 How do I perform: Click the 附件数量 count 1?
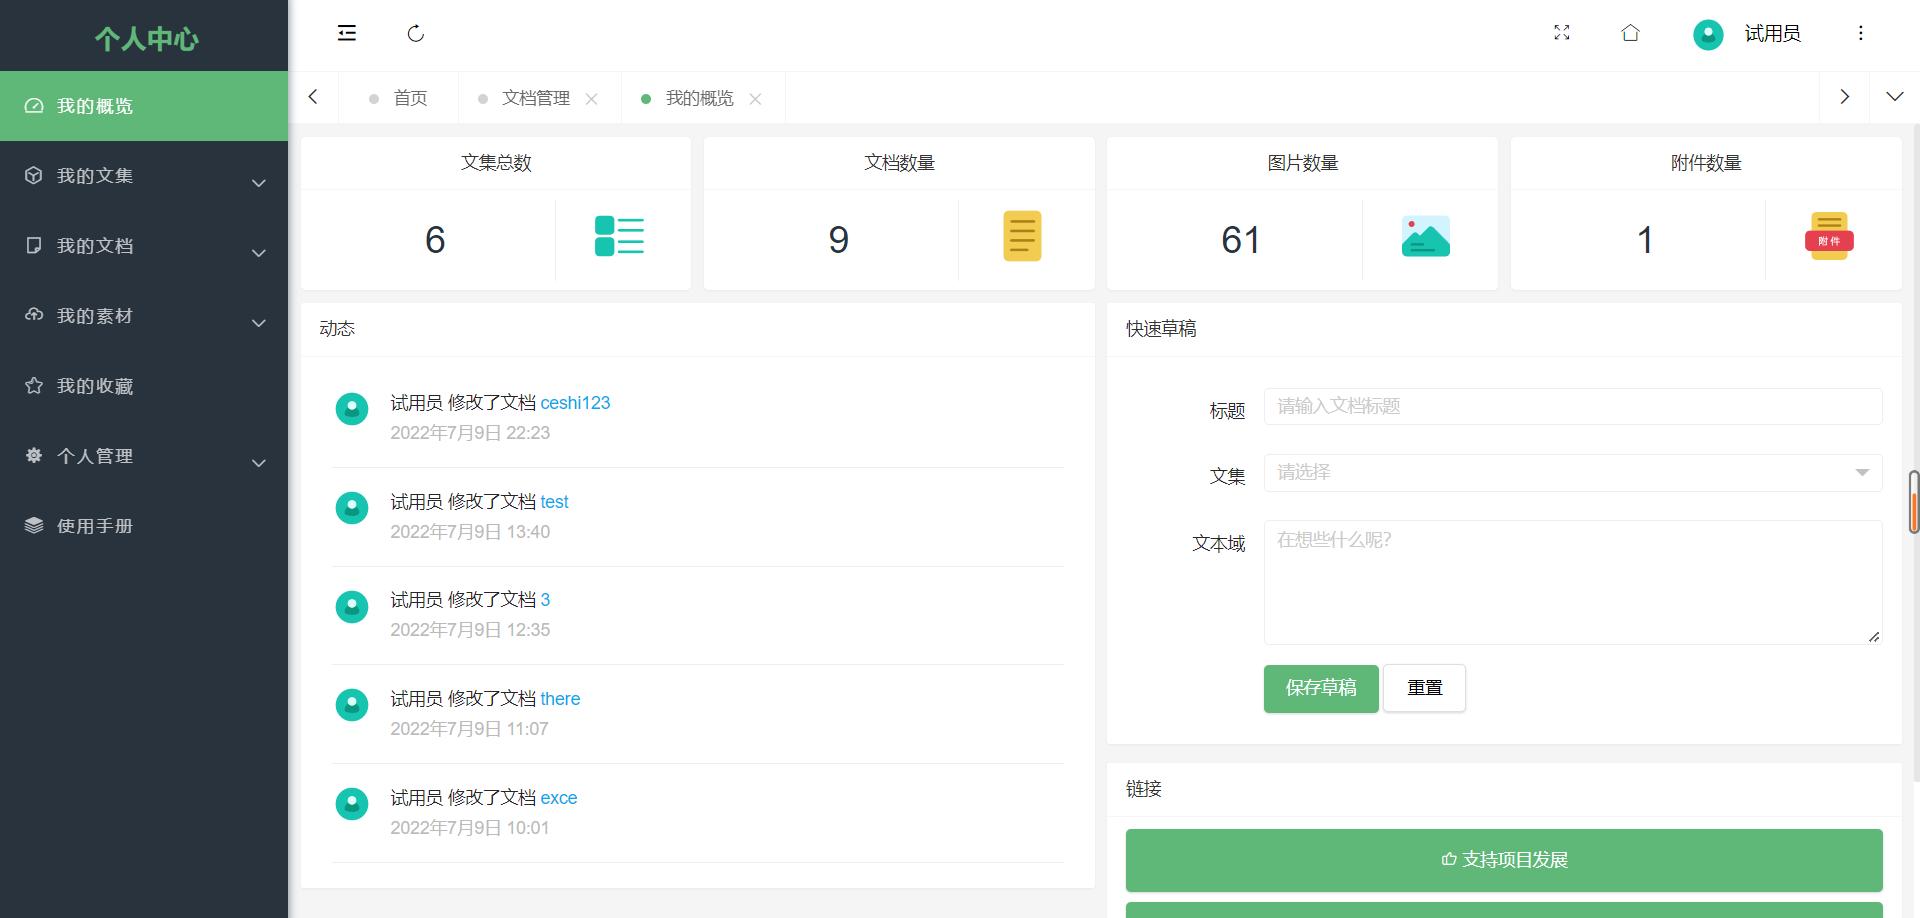[x=1645, y=240]
